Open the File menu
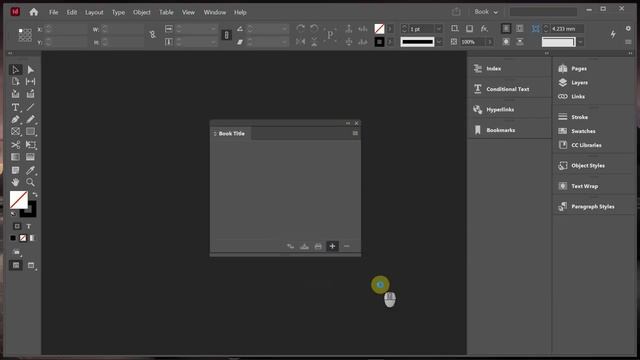640x360 pixels. [53, 12]
